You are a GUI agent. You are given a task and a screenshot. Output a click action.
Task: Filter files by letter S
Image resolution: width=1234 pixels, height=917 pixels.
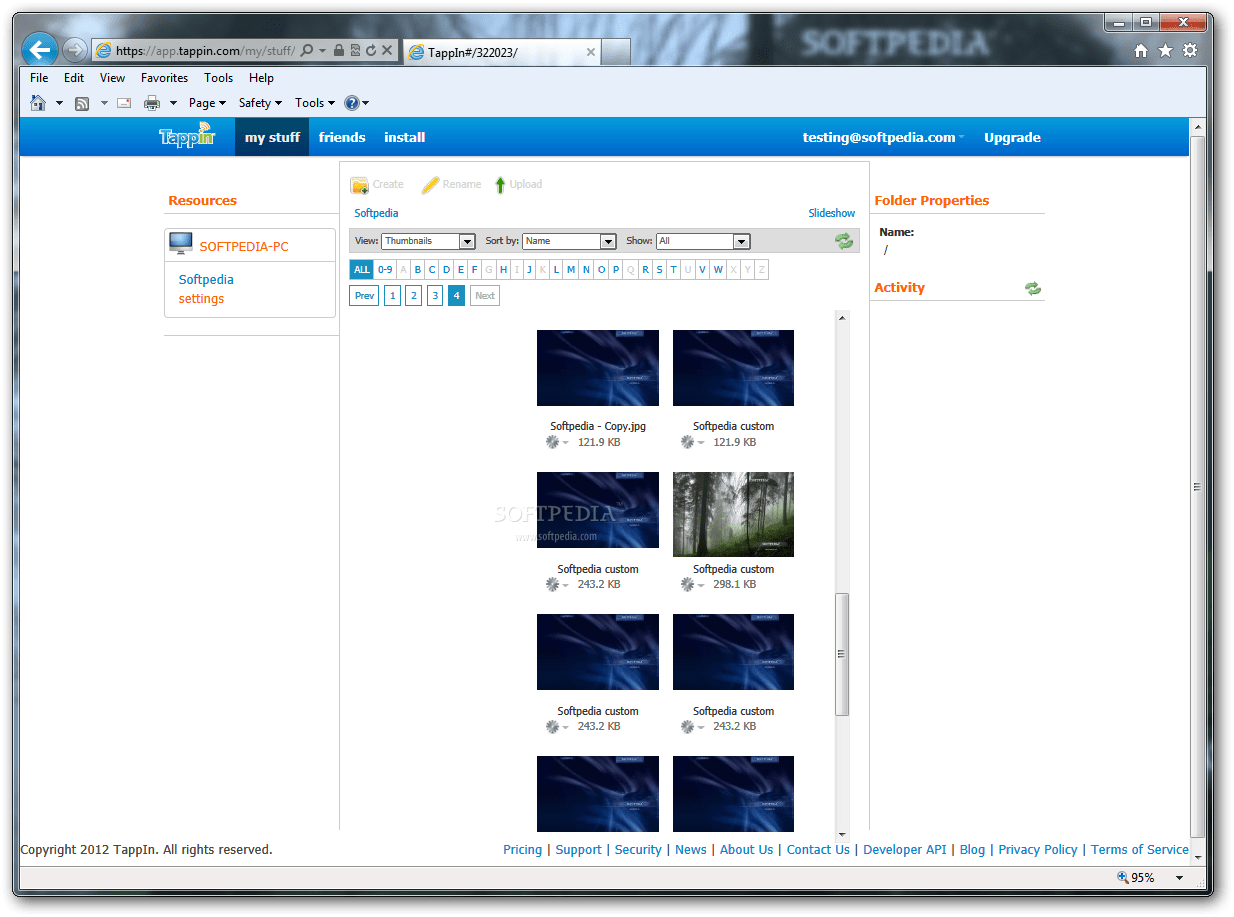660,269
